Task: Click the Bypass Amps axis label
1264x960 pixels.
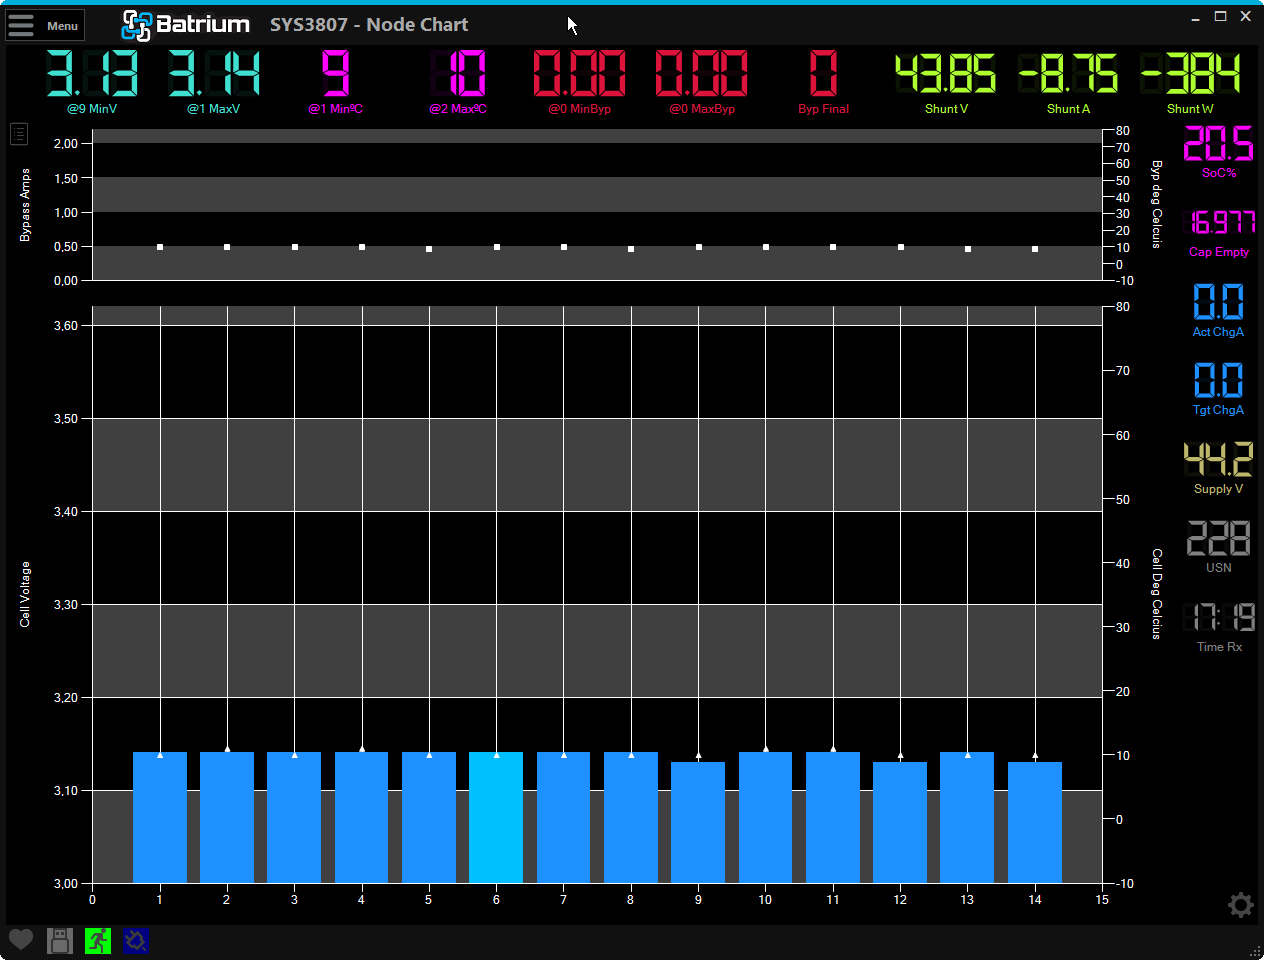Action: [x=25, y=205]
